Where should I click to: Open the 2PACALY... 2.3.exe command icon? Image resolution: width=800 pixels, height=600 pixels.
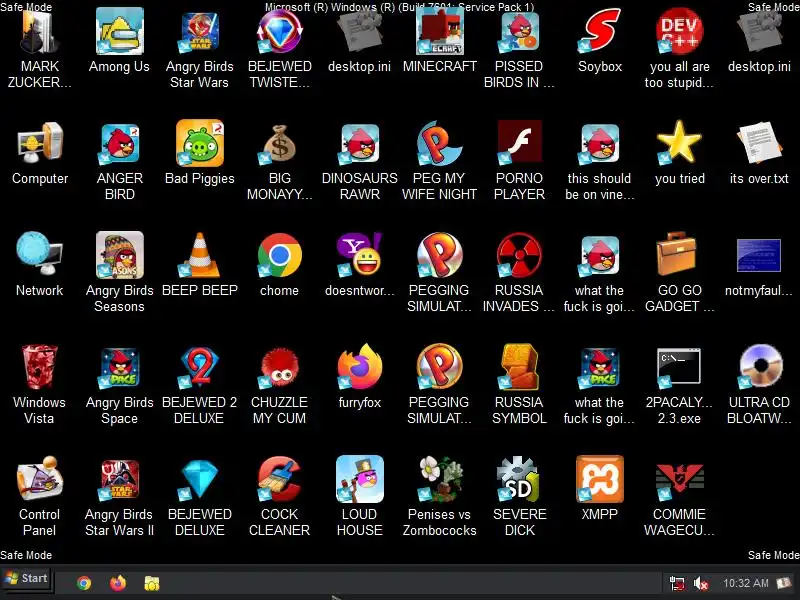pyautogui.click(x=679, y=368)
